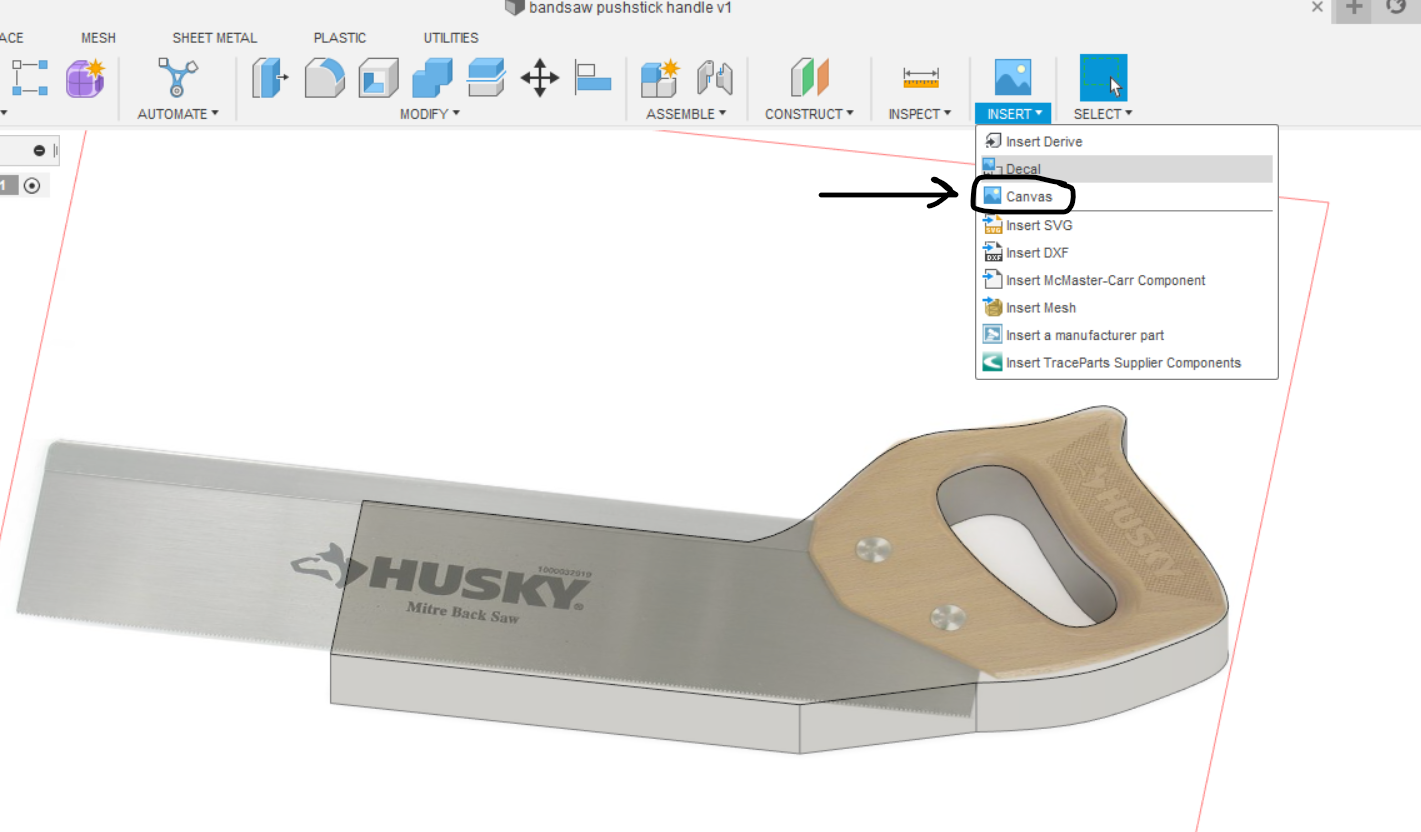Open a new design tab with plus
The image size is (1421, 832).
click(1353, 8)
